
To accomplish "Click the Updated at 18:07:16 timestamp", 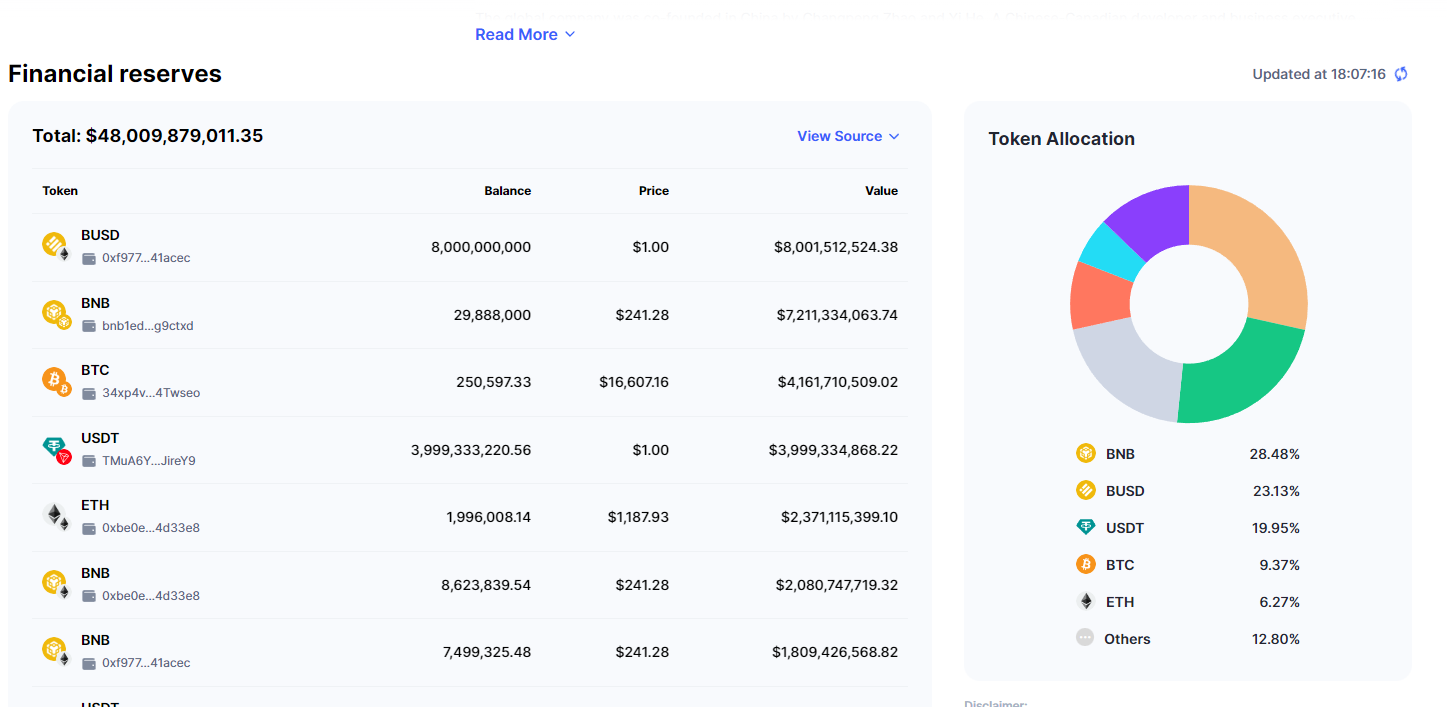I will (x=1319, y=74).
